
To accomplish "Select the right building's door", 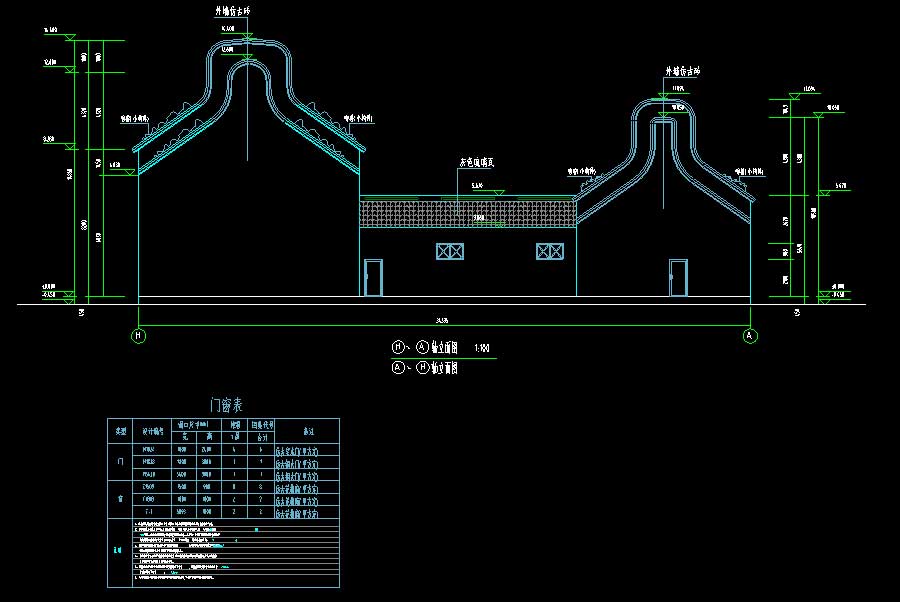I will [x=678, y=277].
